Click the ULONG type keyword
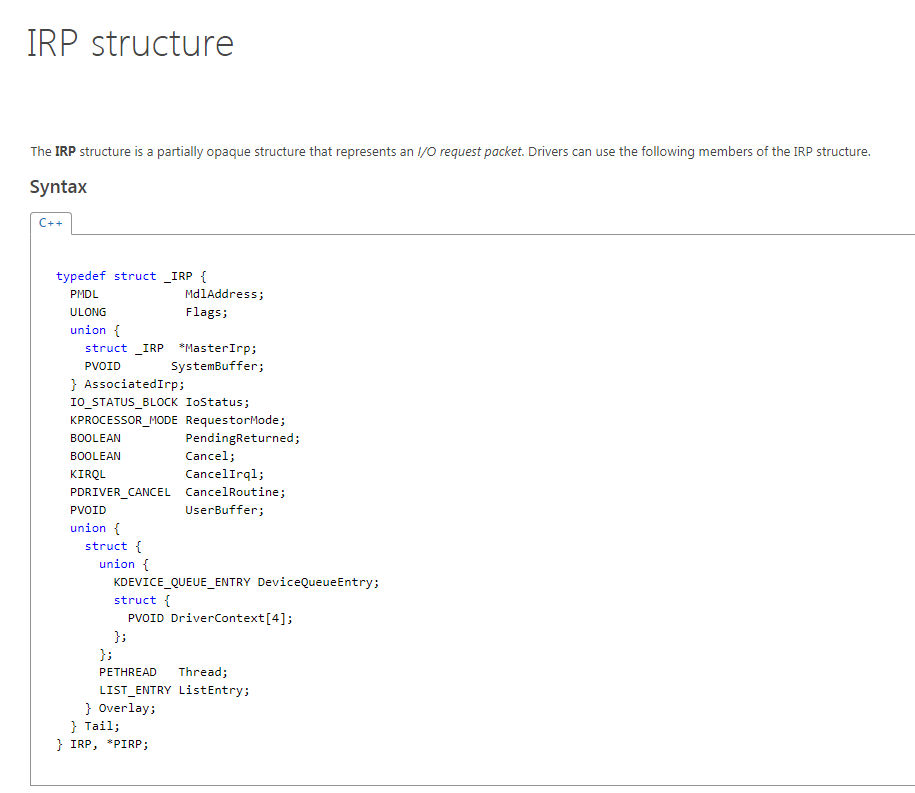915x793 pixels. tap(88, 312)
